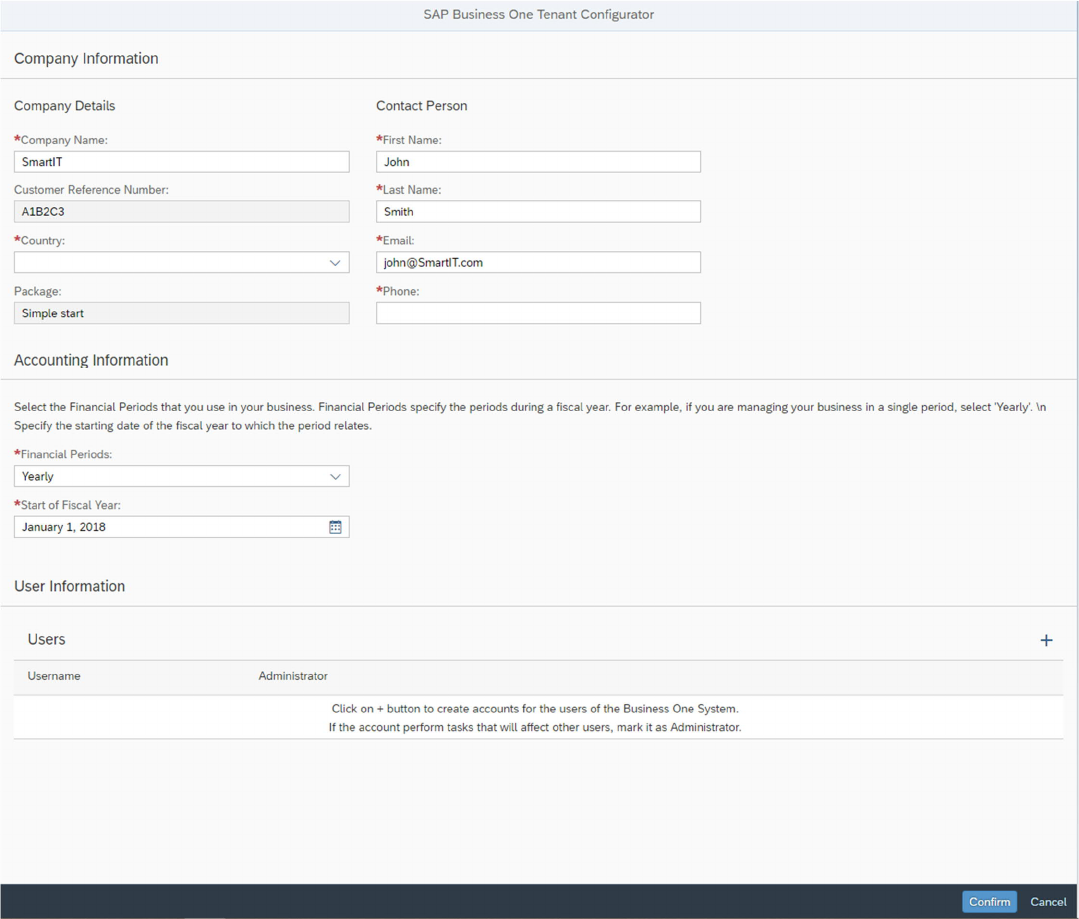Image resolution: width=1079 pixels, height=919 pixels.
Task: Select the Package field showing Simple start
Action: (x=182, y=313)
